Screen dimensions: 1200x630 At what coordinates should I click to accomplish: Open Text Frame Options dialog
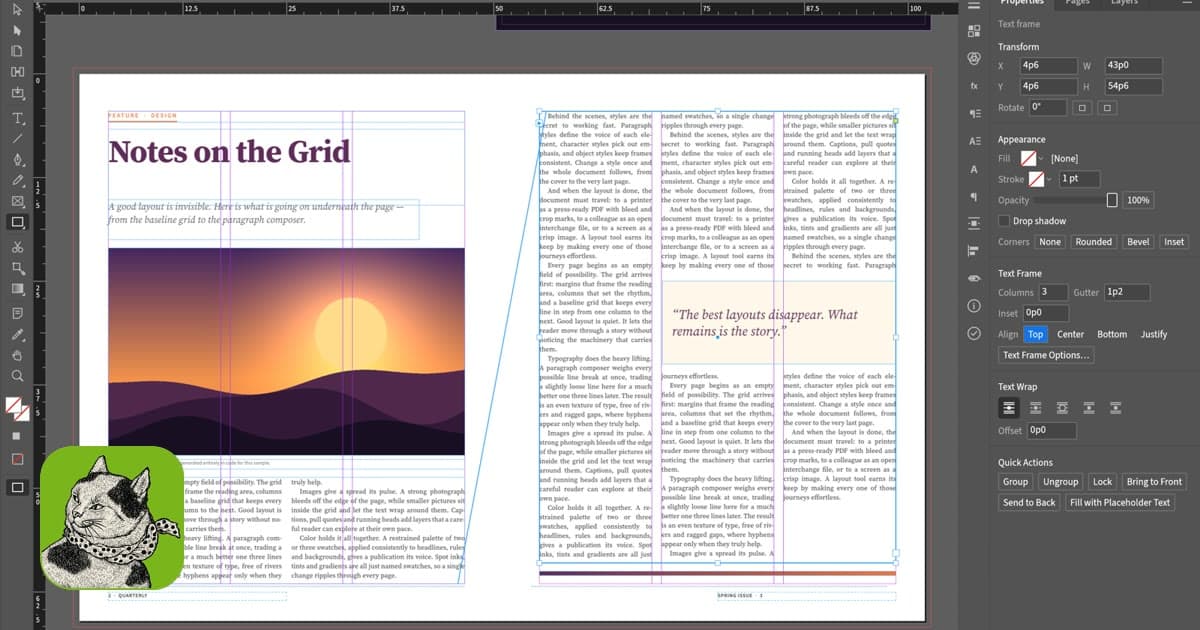click(x=1047, y=355)
